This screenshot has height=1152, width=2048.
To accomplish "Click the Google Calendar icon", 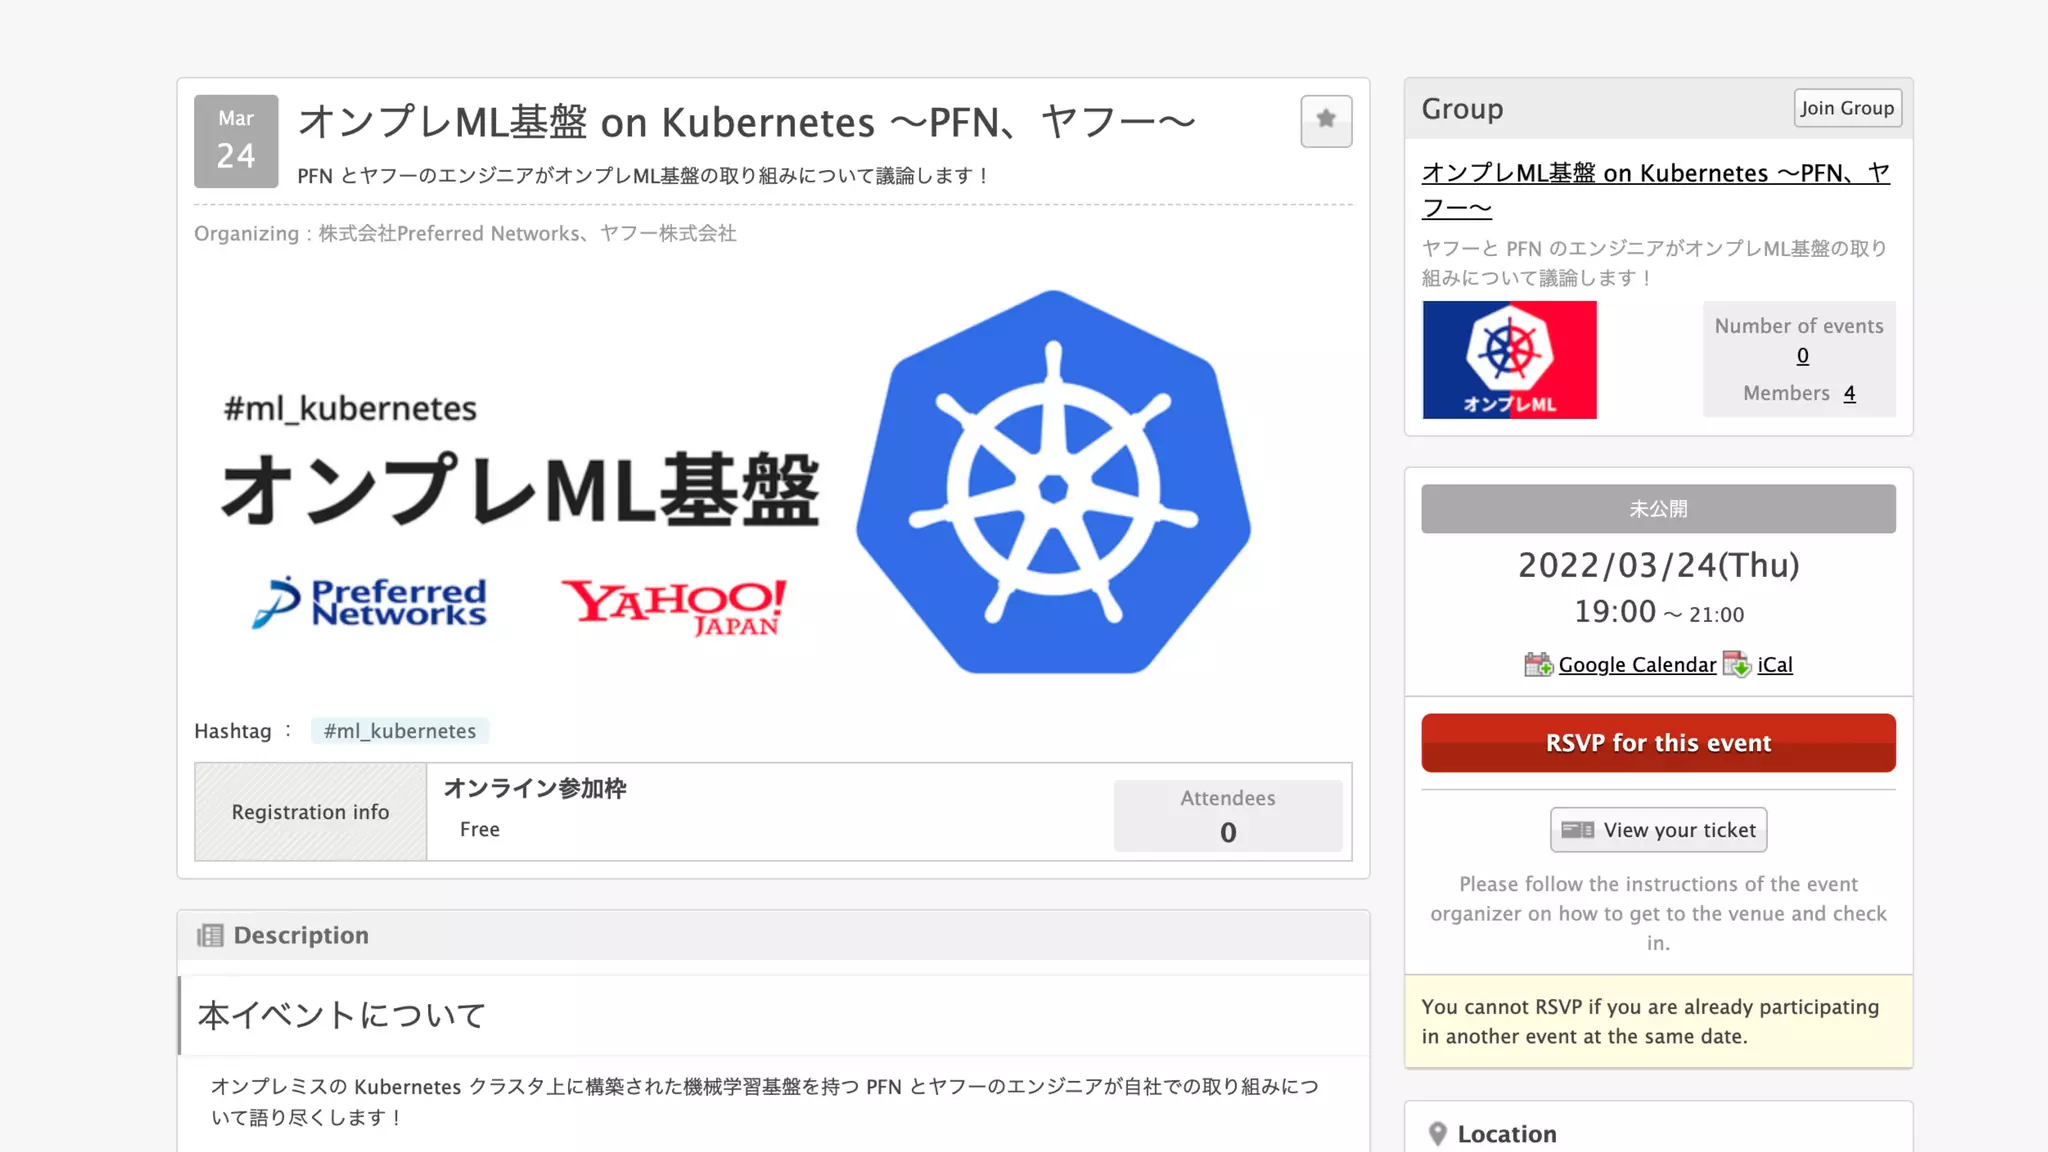I will coord(1538,665).
